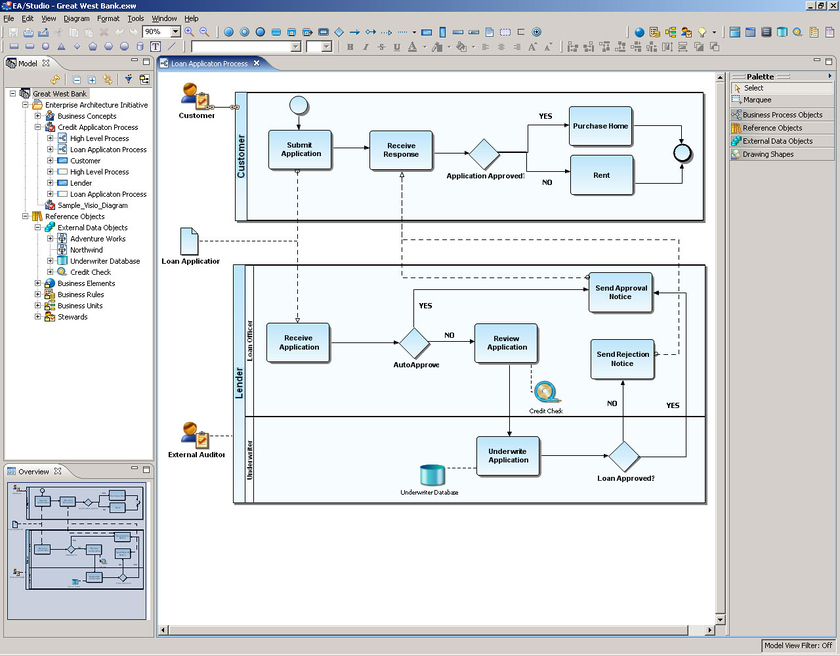840x656 pixels.
Task: Click the zoom in magnifier icon
Action: point(190,32)
